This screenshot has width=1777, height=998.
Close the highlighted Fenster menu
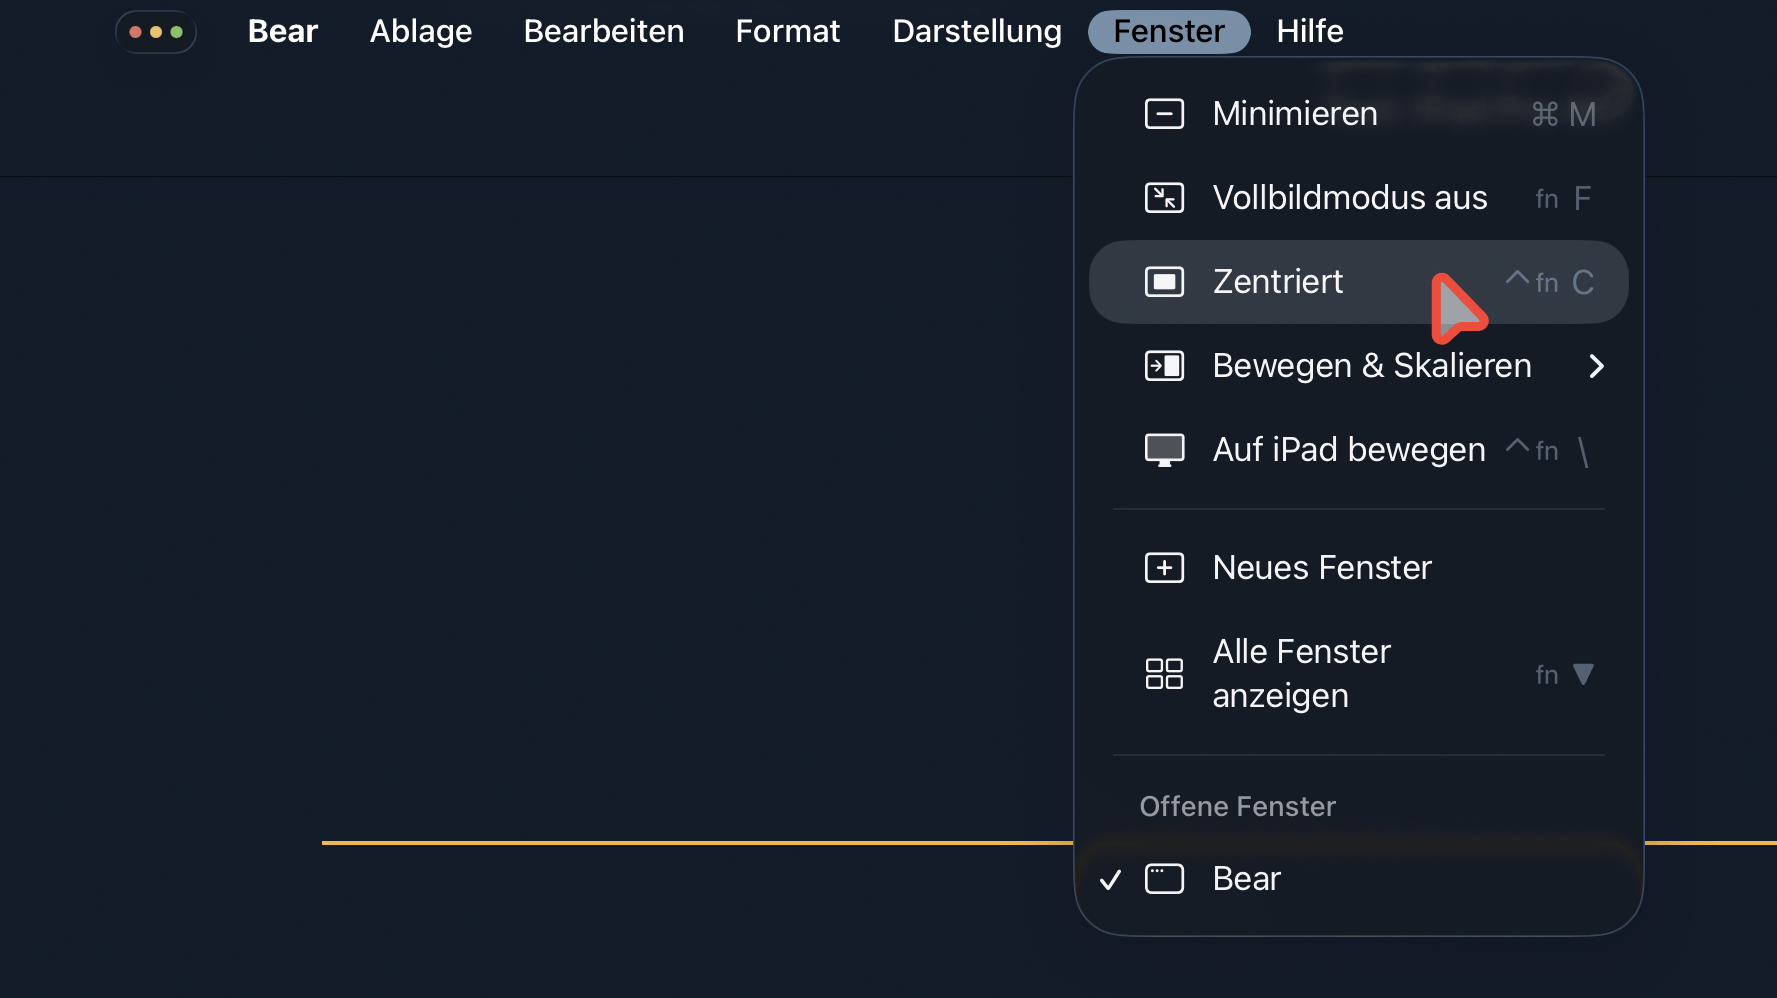click(1168, 31)
